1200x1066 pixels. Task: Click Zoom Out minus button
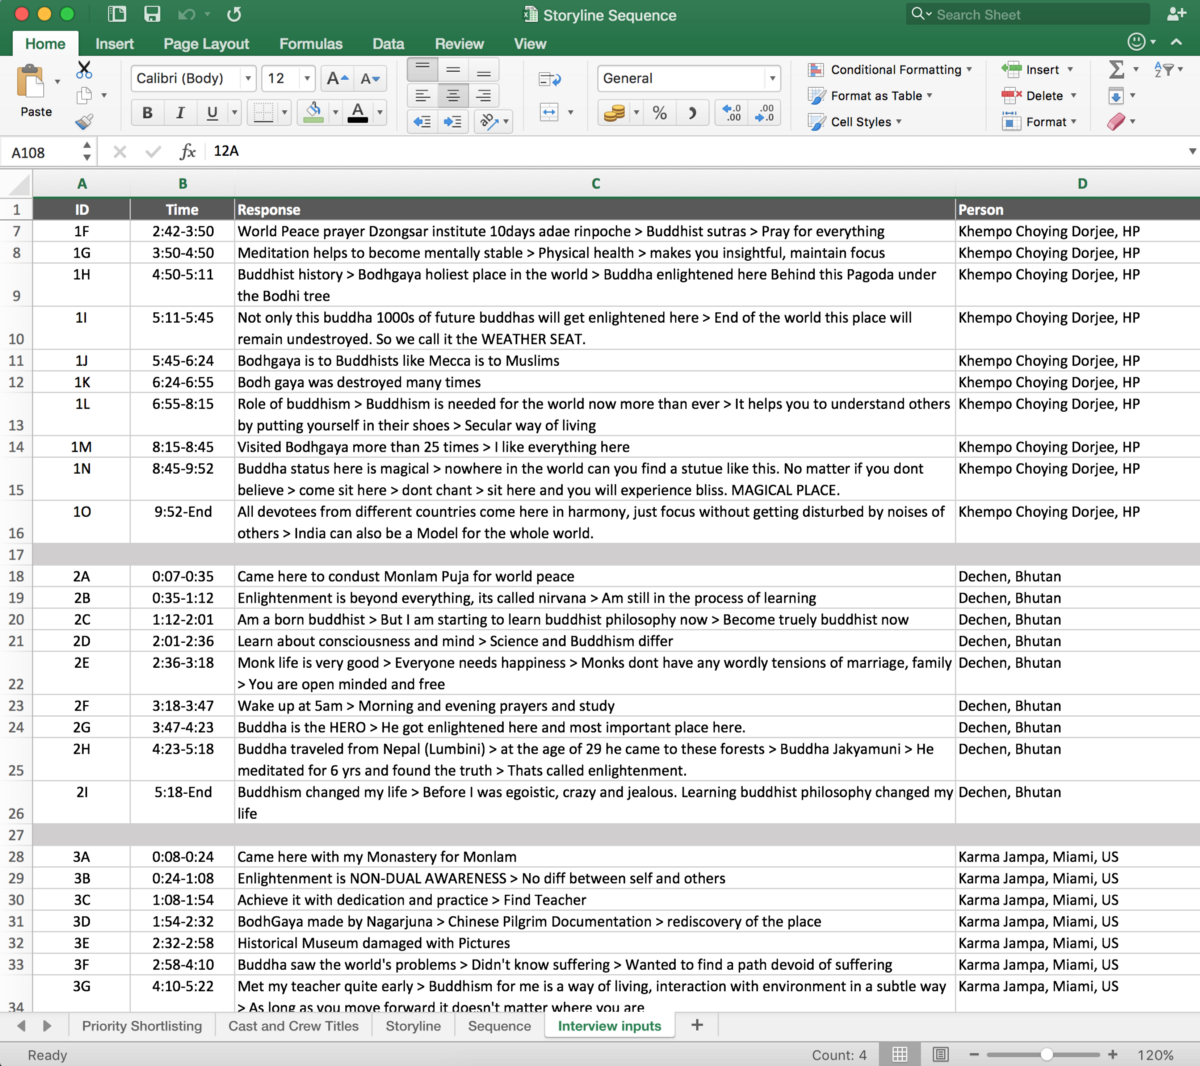974,1054
